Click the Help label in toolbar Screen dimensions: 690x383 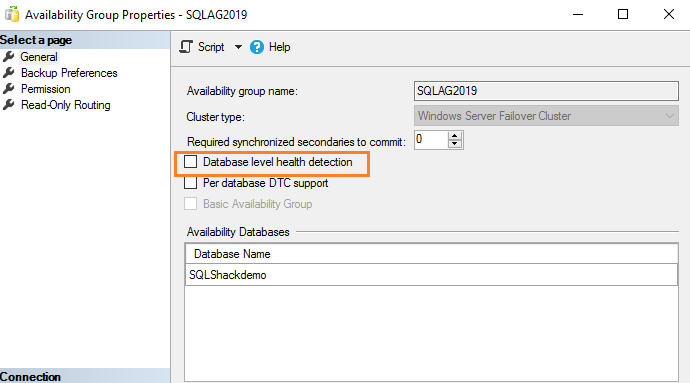pos(279,47)
